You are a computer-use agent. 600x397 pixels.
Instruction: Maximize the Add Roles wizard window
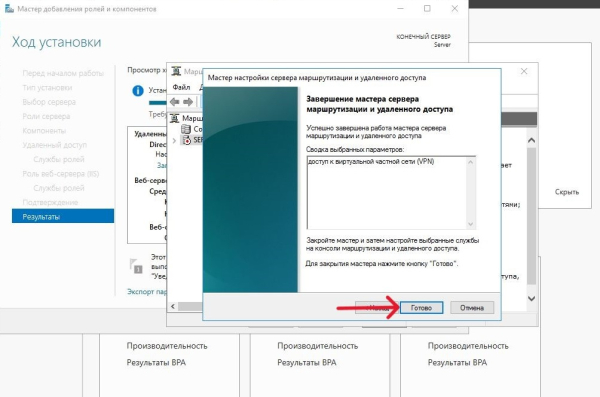(427, 8)
